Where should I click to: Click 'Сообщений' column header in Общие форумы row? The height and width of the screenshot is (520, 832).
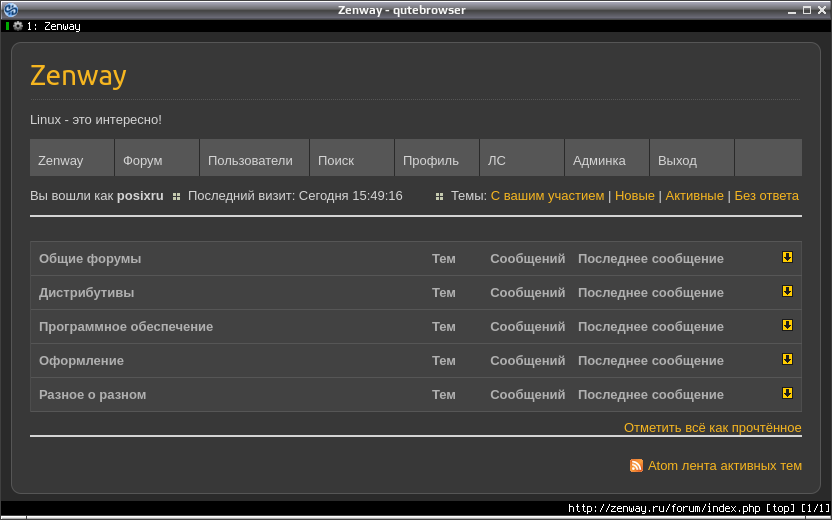click(x=527, y=258)
